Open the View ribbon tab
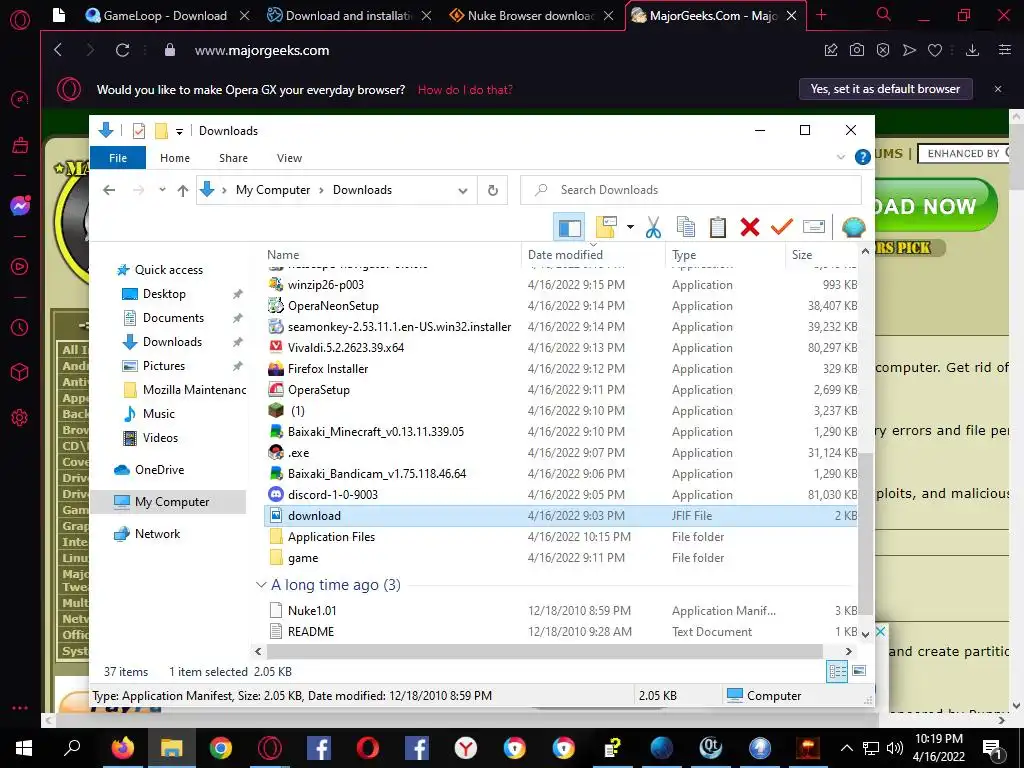The image size is (1024, 768). coord(289,158)
